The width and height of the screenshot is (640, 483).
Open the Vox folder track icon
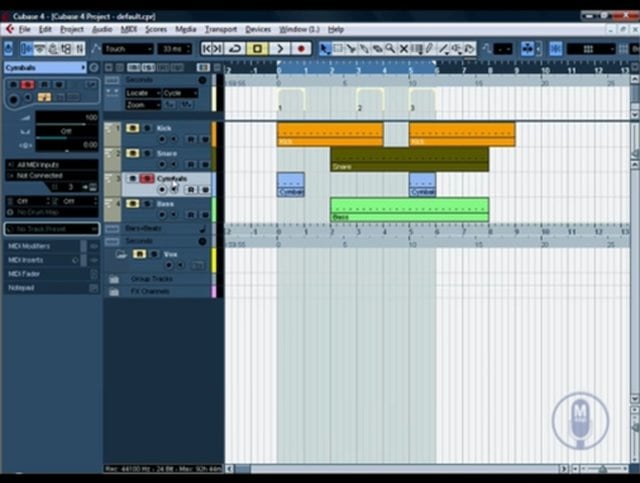pyautogui.click(x=121, y=254)
